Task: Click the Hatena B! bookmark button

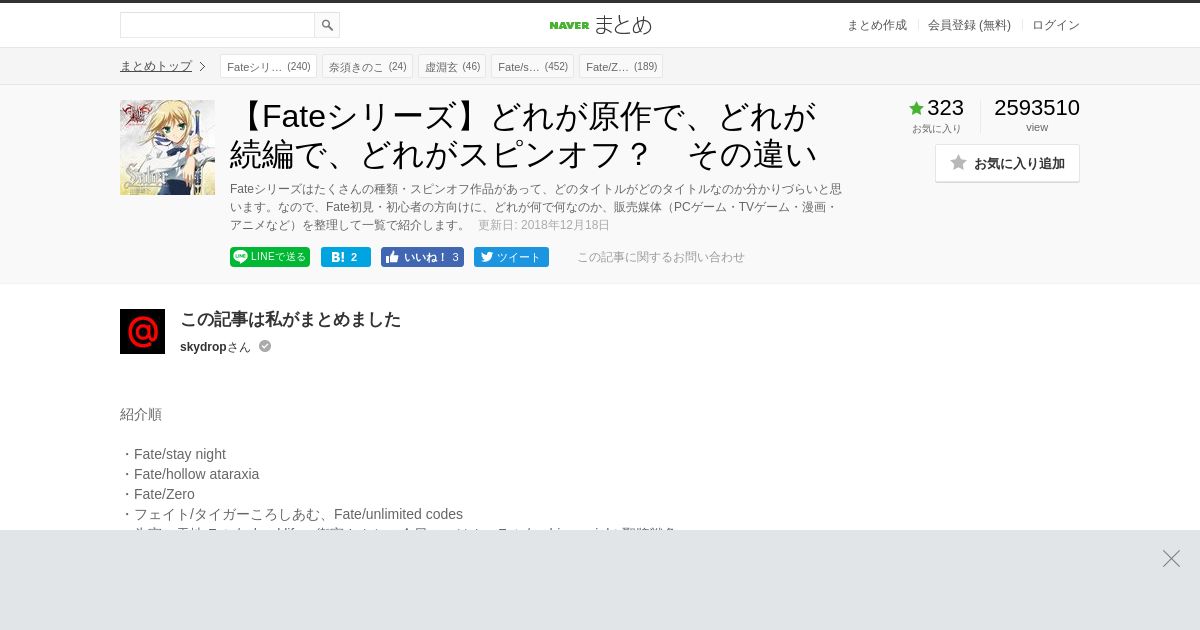Action: pos(346,257)
